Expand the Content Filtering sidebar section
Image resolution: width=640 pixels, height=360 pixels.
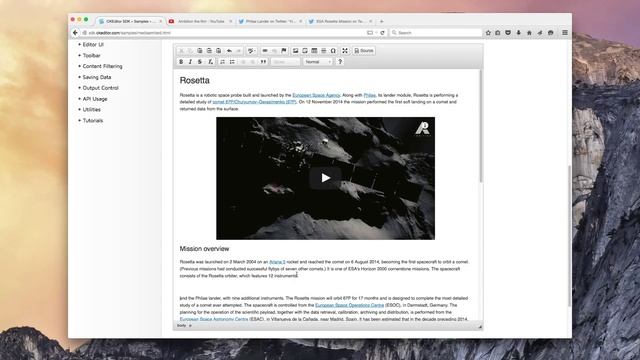[102, 66]
